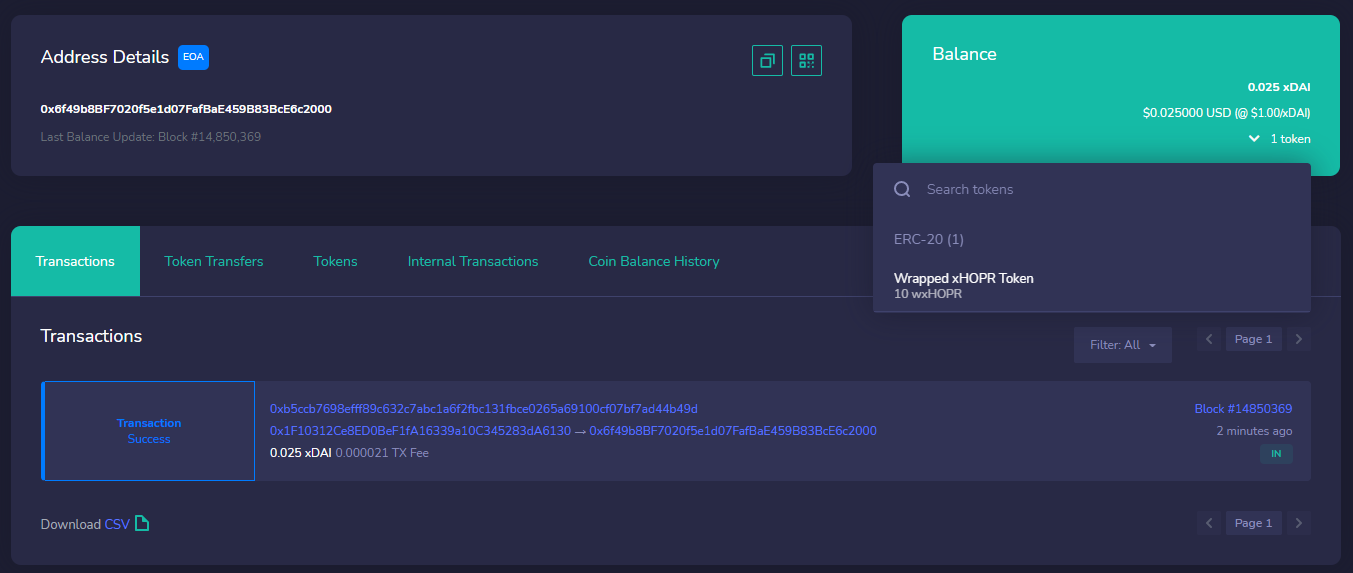Collapse the 1 token dropdown
This screenshot has width=1353, height=573.
tap(1279, 139)
